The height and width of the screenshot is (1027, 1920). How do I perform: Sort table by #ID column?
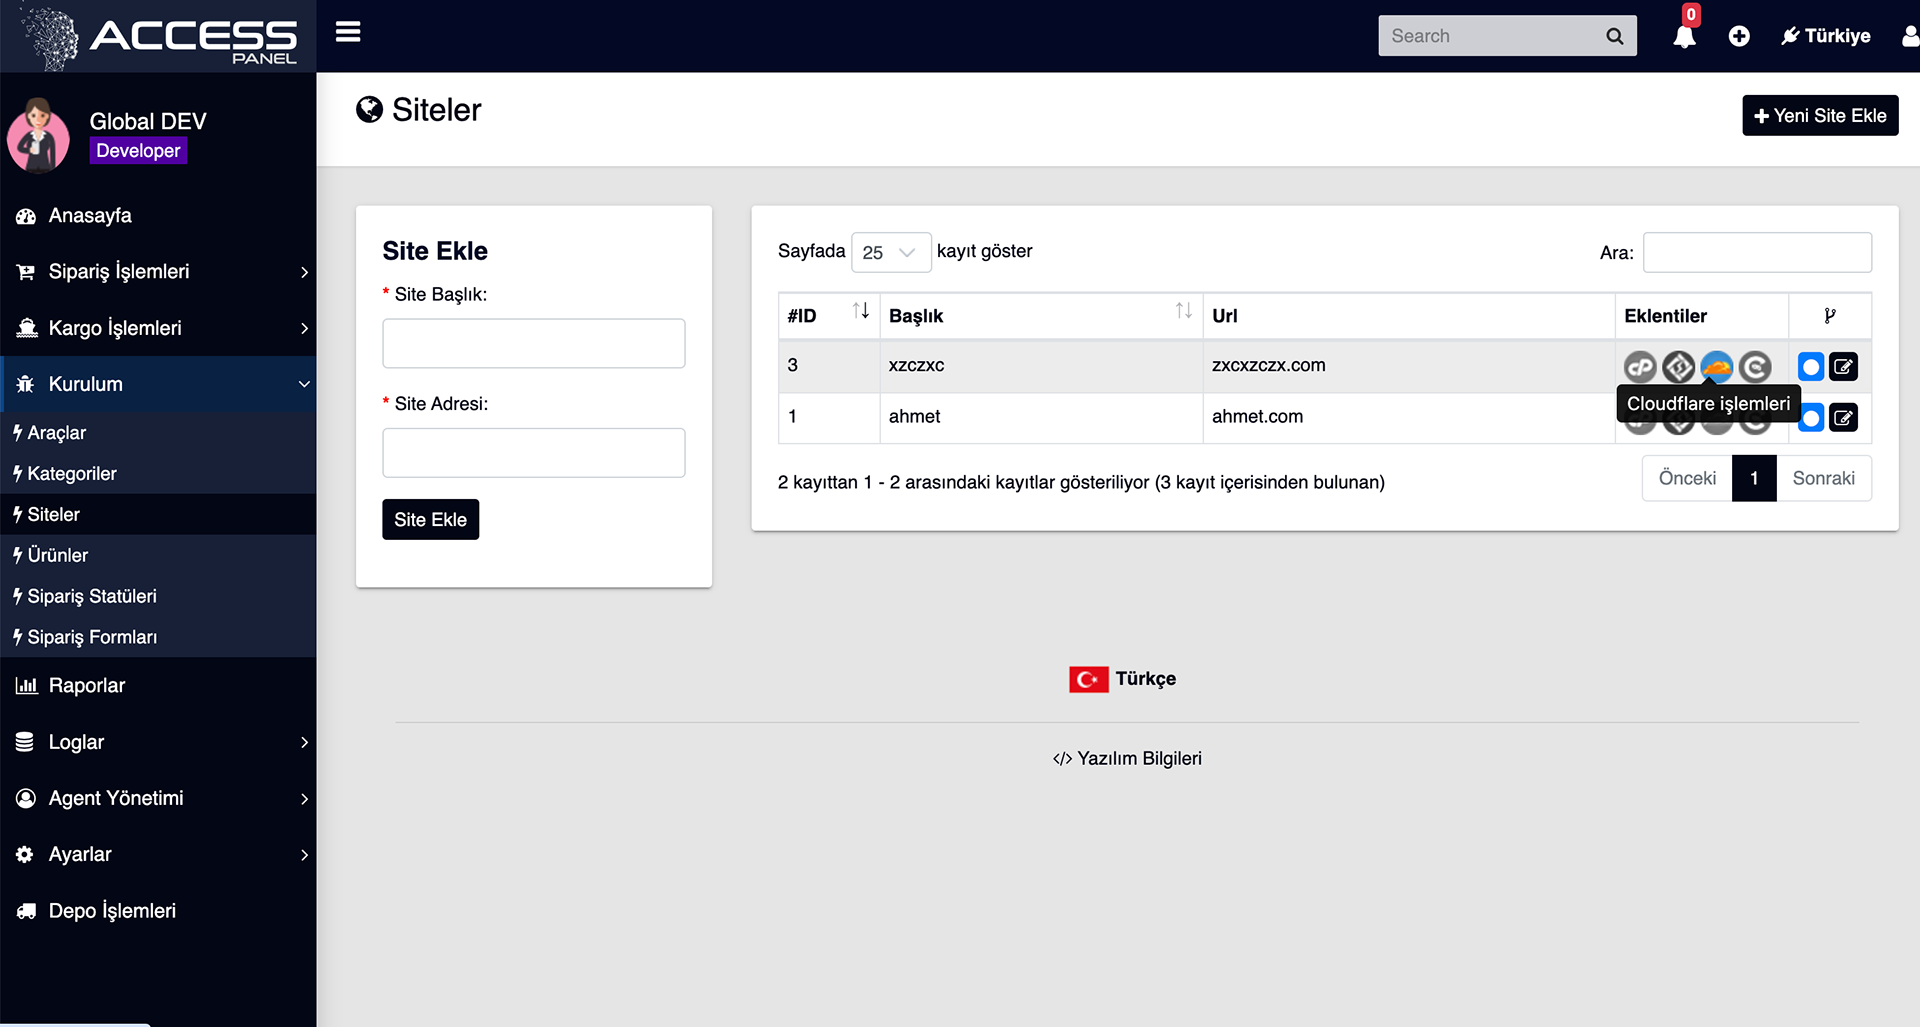(828, 316)
